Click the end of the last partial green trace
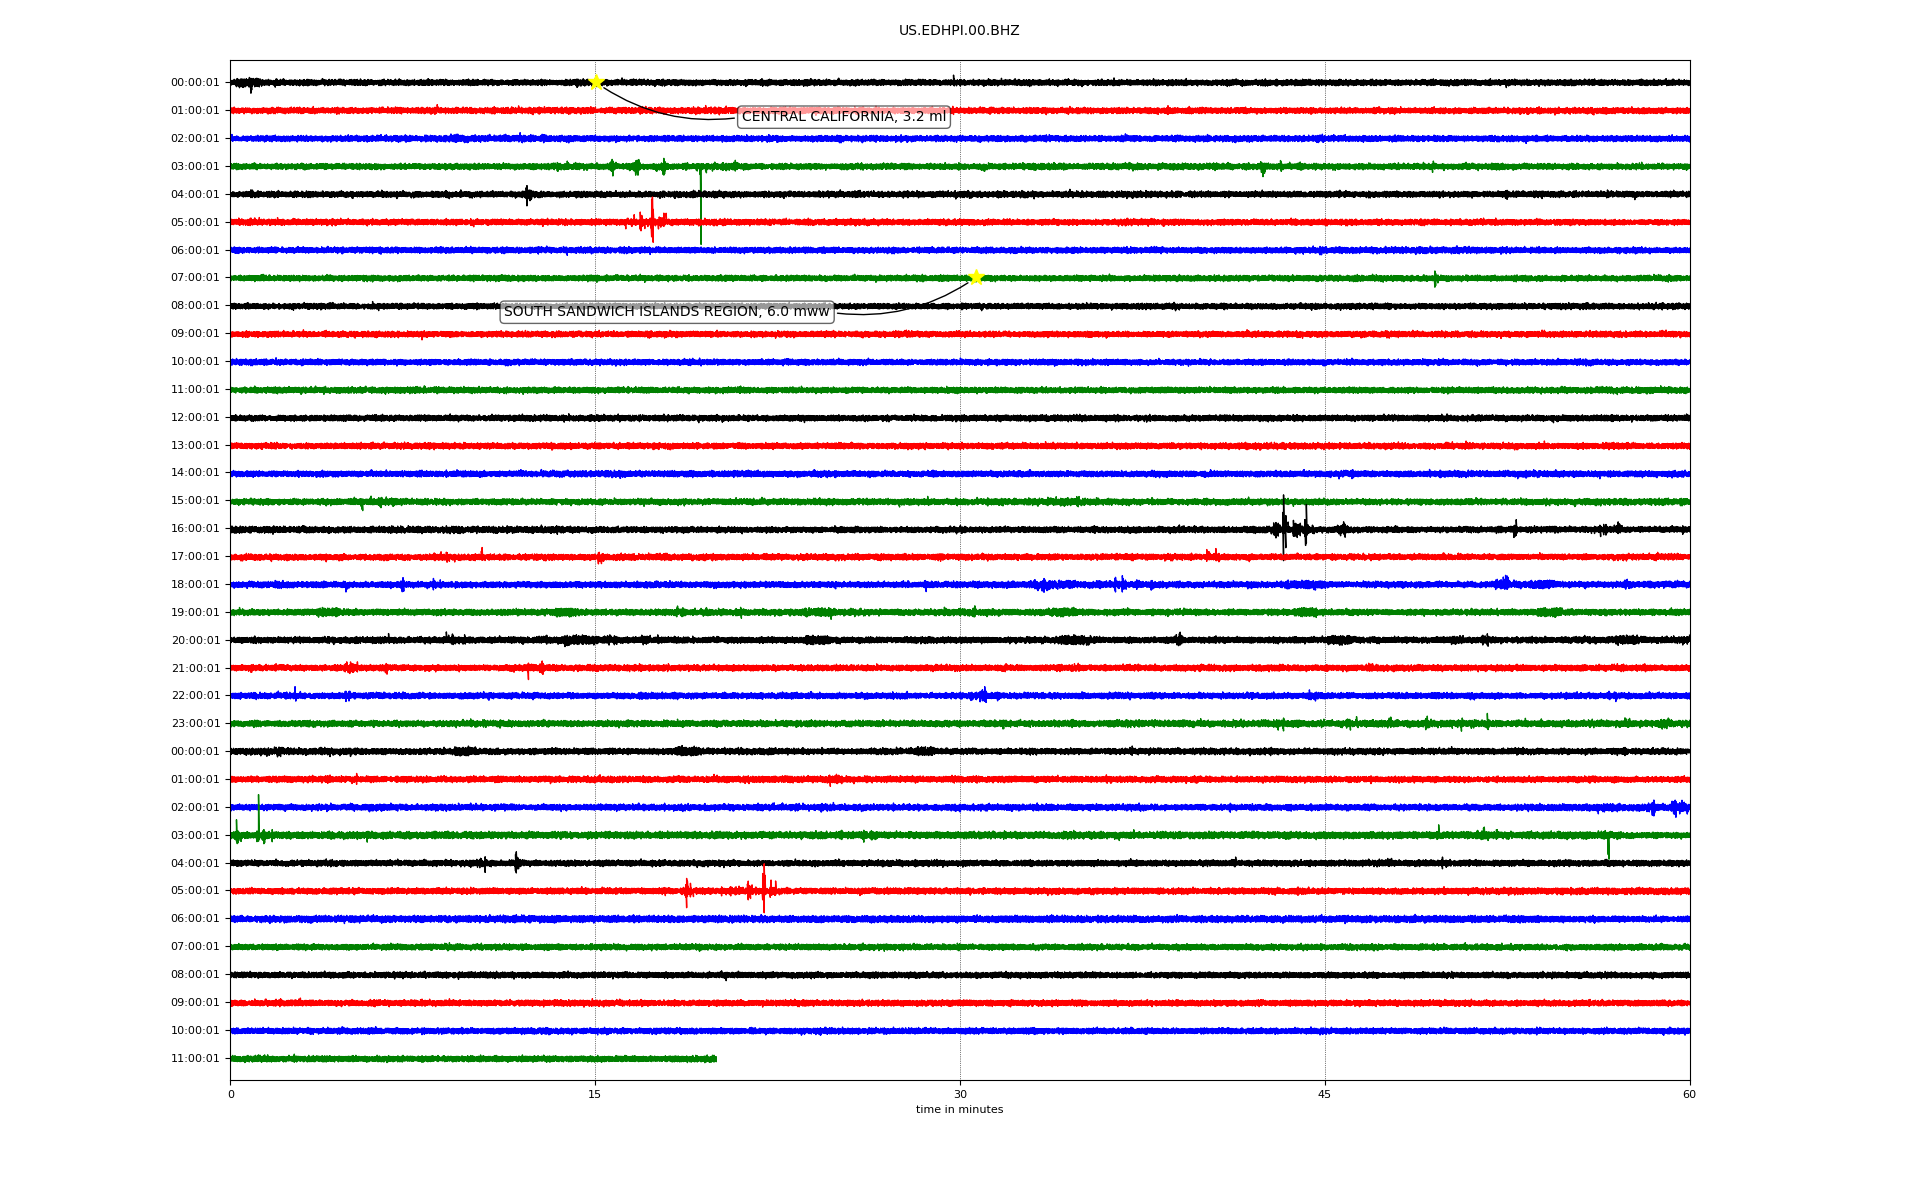This screenshot has height=1200, width=1920. 715,1058
